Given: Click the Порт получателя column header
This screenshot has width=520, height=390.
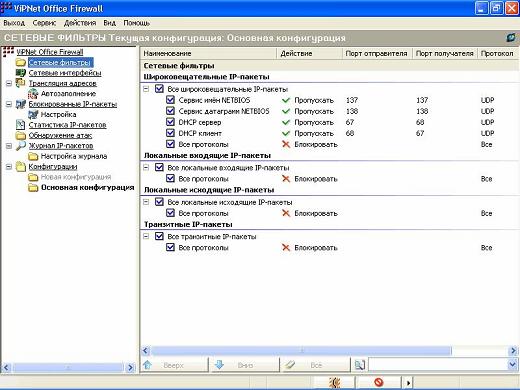Looking at the screenshot, I should (x=445, y=53).
